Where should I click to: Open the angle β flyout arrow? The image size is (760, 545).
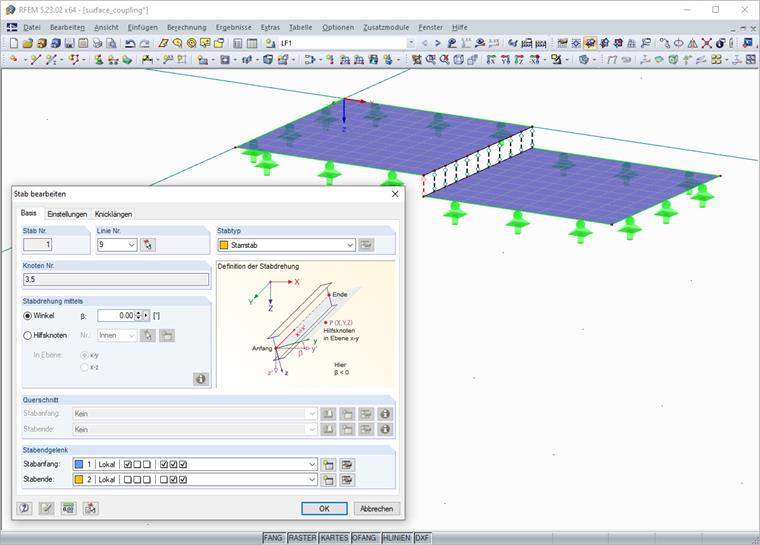146,316
